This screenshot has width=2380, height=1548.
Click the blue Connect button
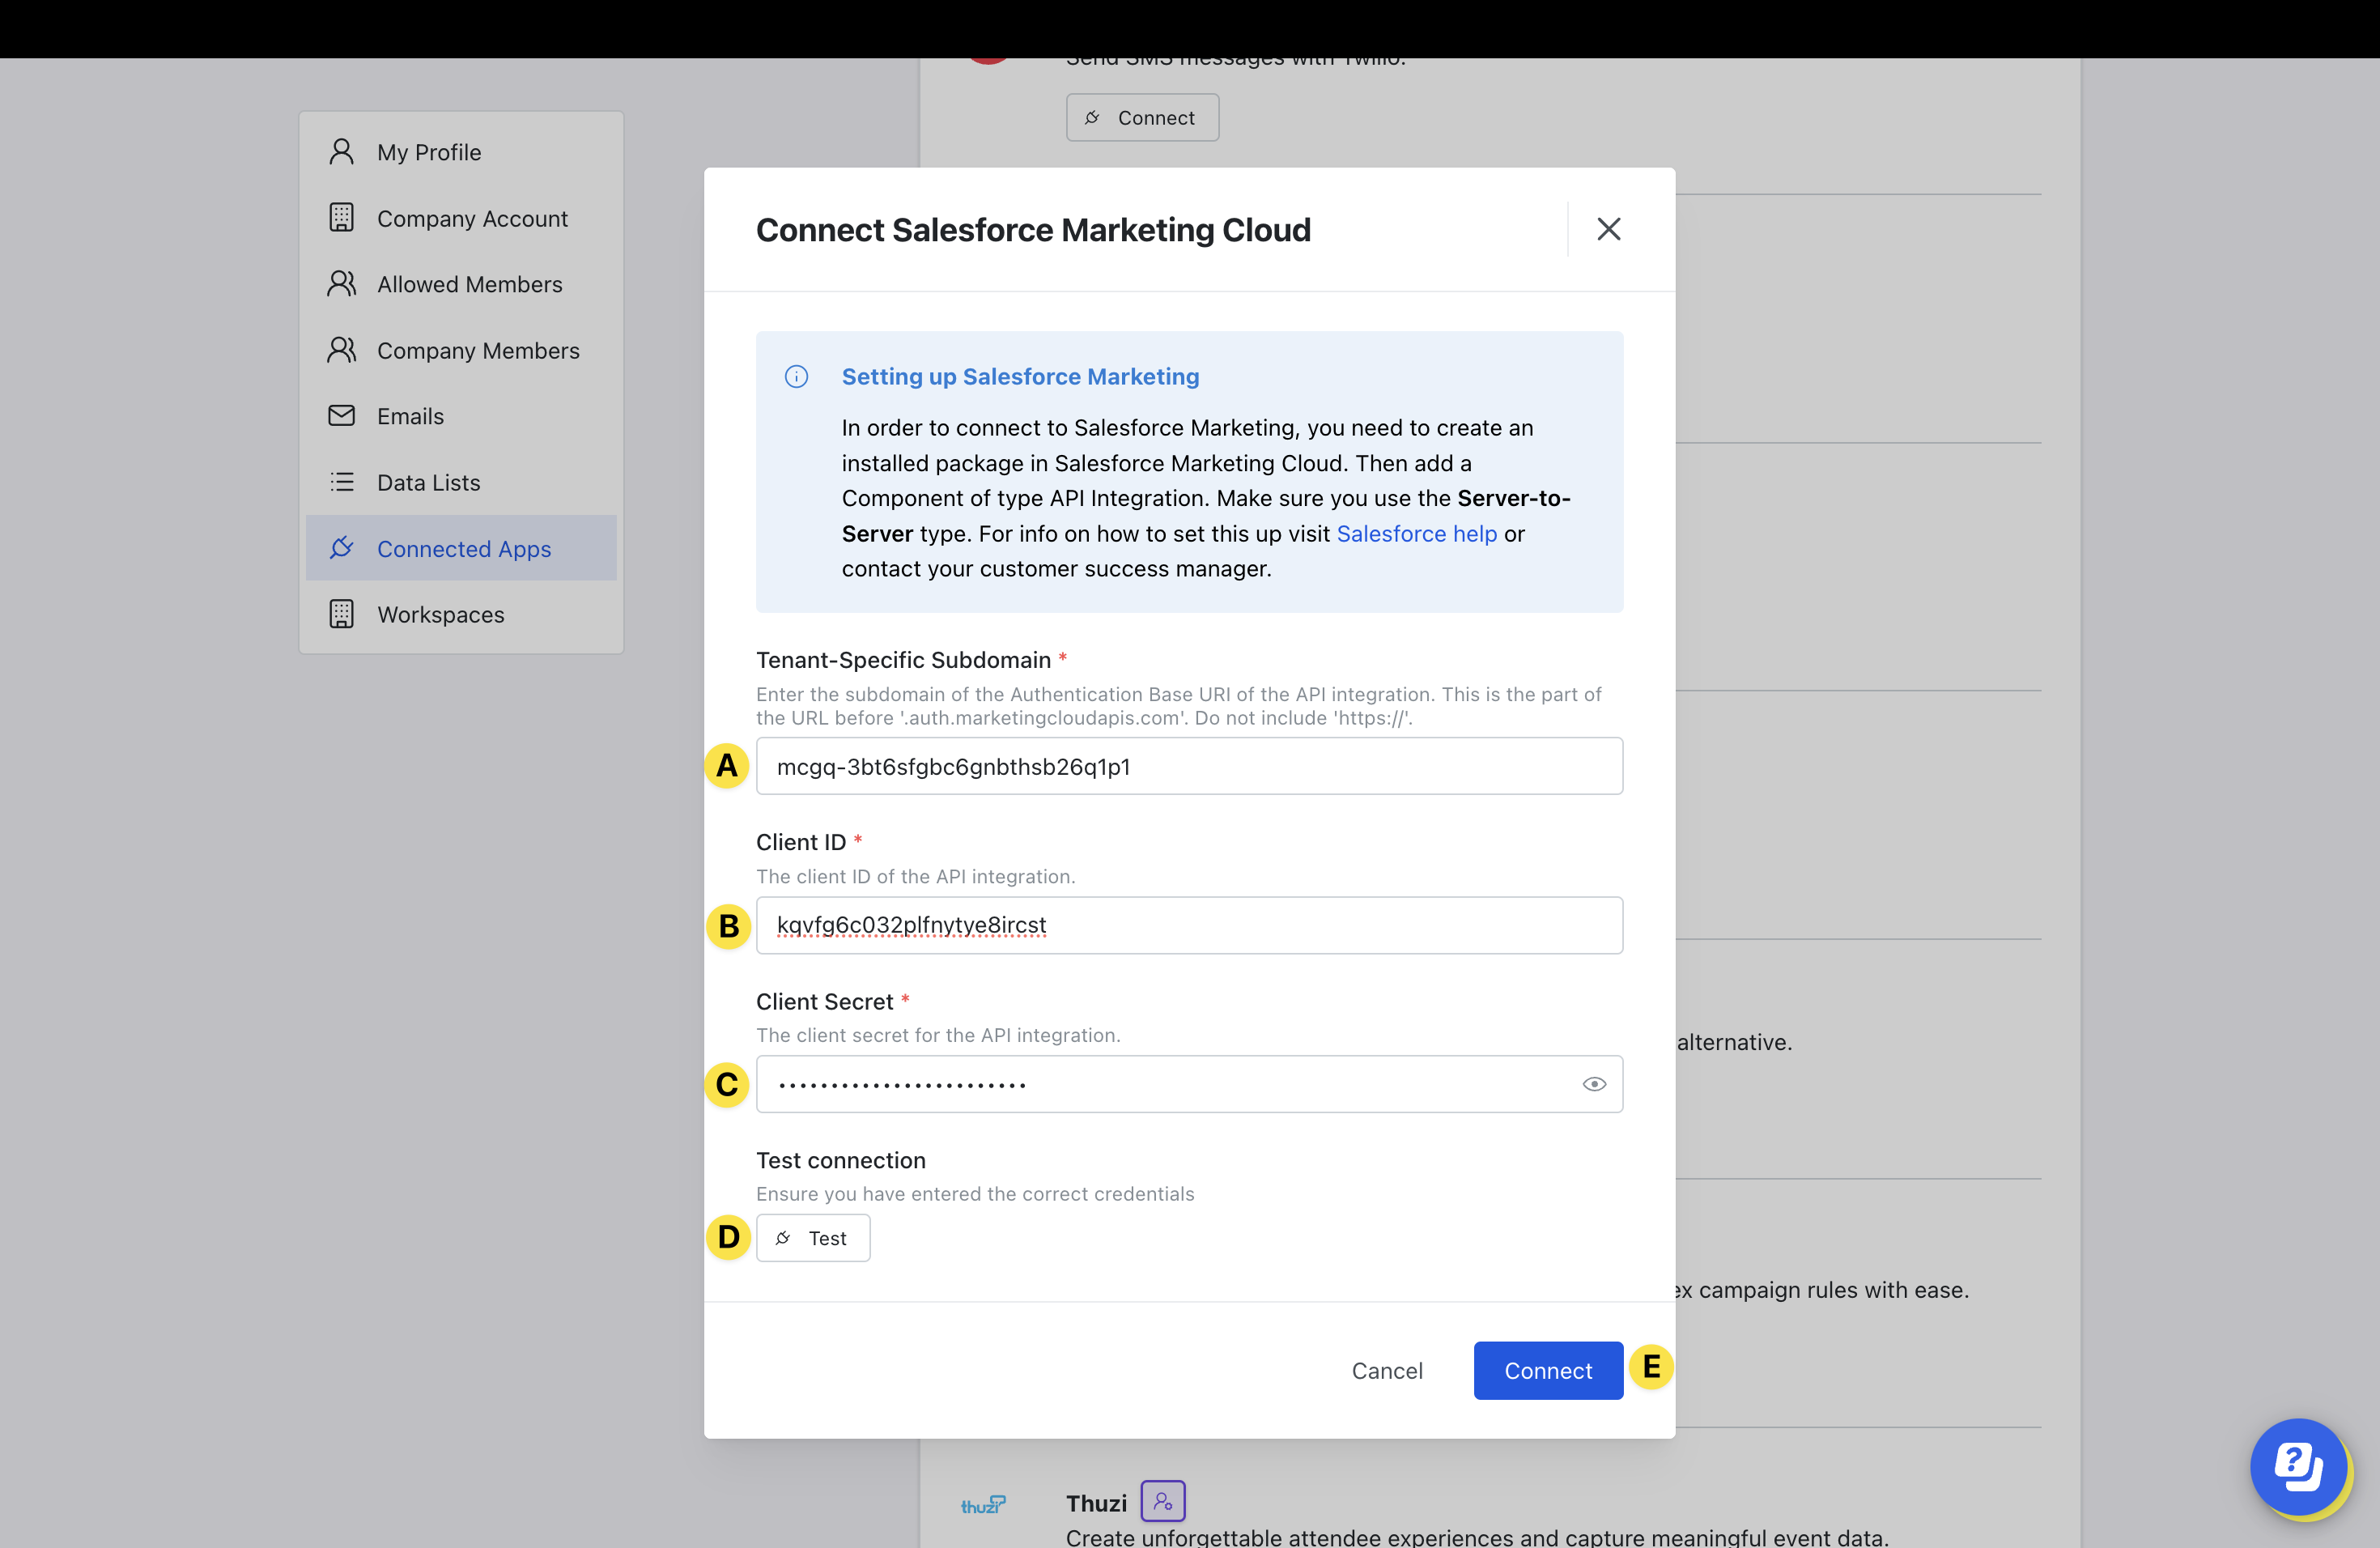pos(1547,1370)
